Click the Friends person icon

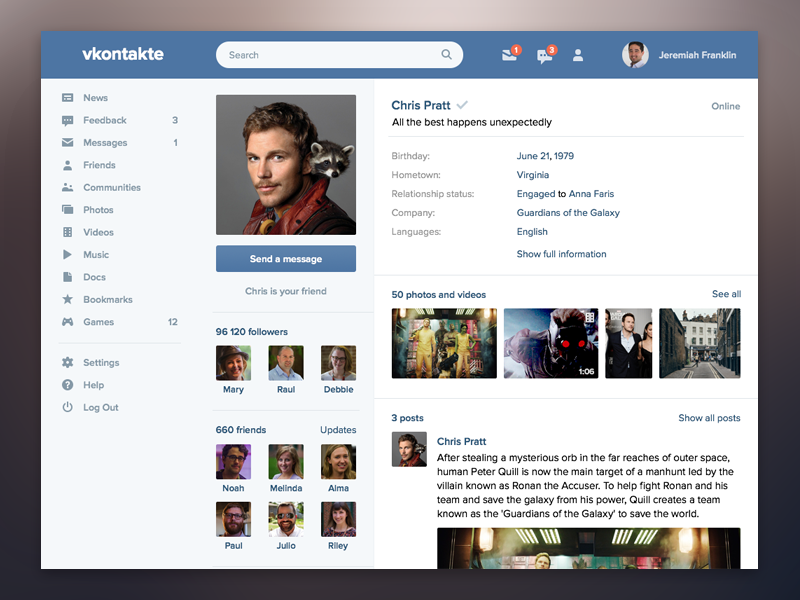(67, 165)
